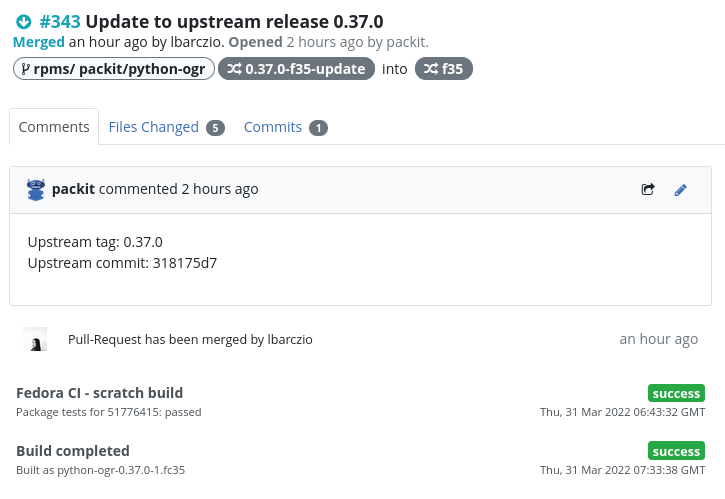725x499 pixels.
Task: Click the branch icon in 0.37.0-f35-update badge
Action: tap(234, 69)
